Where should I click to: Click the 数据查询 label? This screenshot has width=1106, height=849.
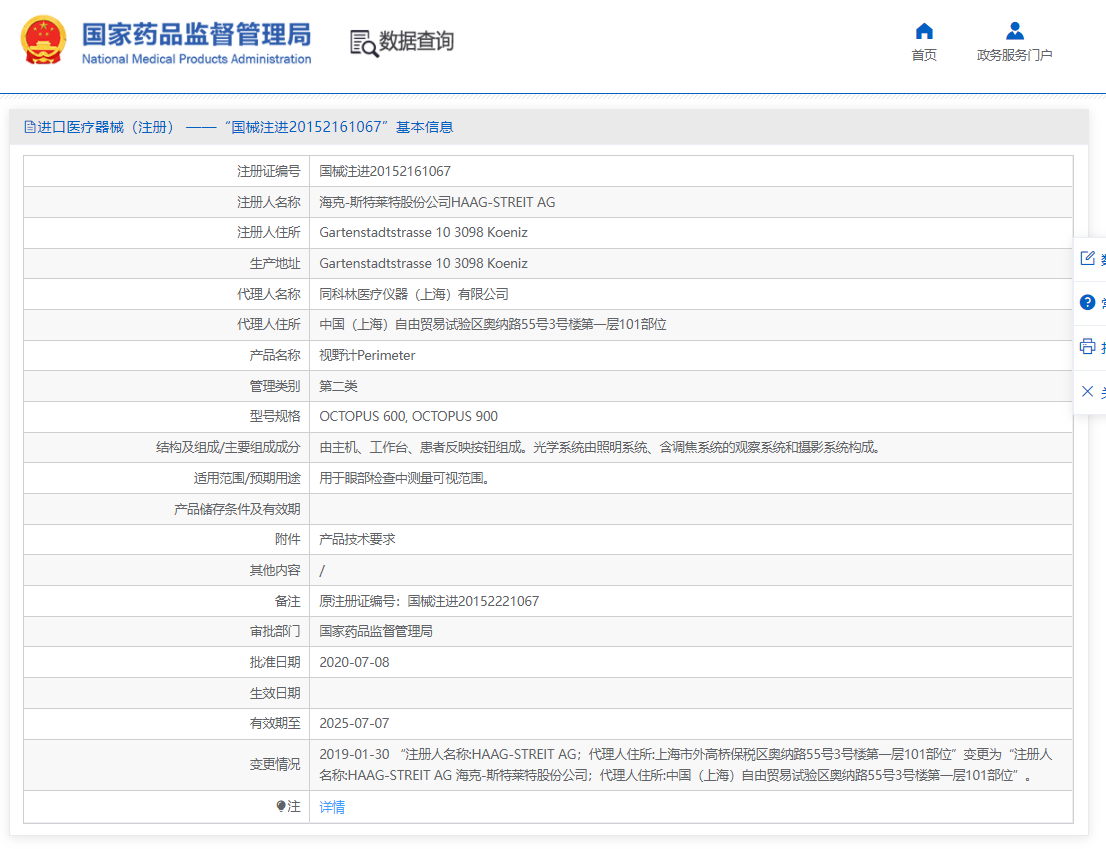416,41
